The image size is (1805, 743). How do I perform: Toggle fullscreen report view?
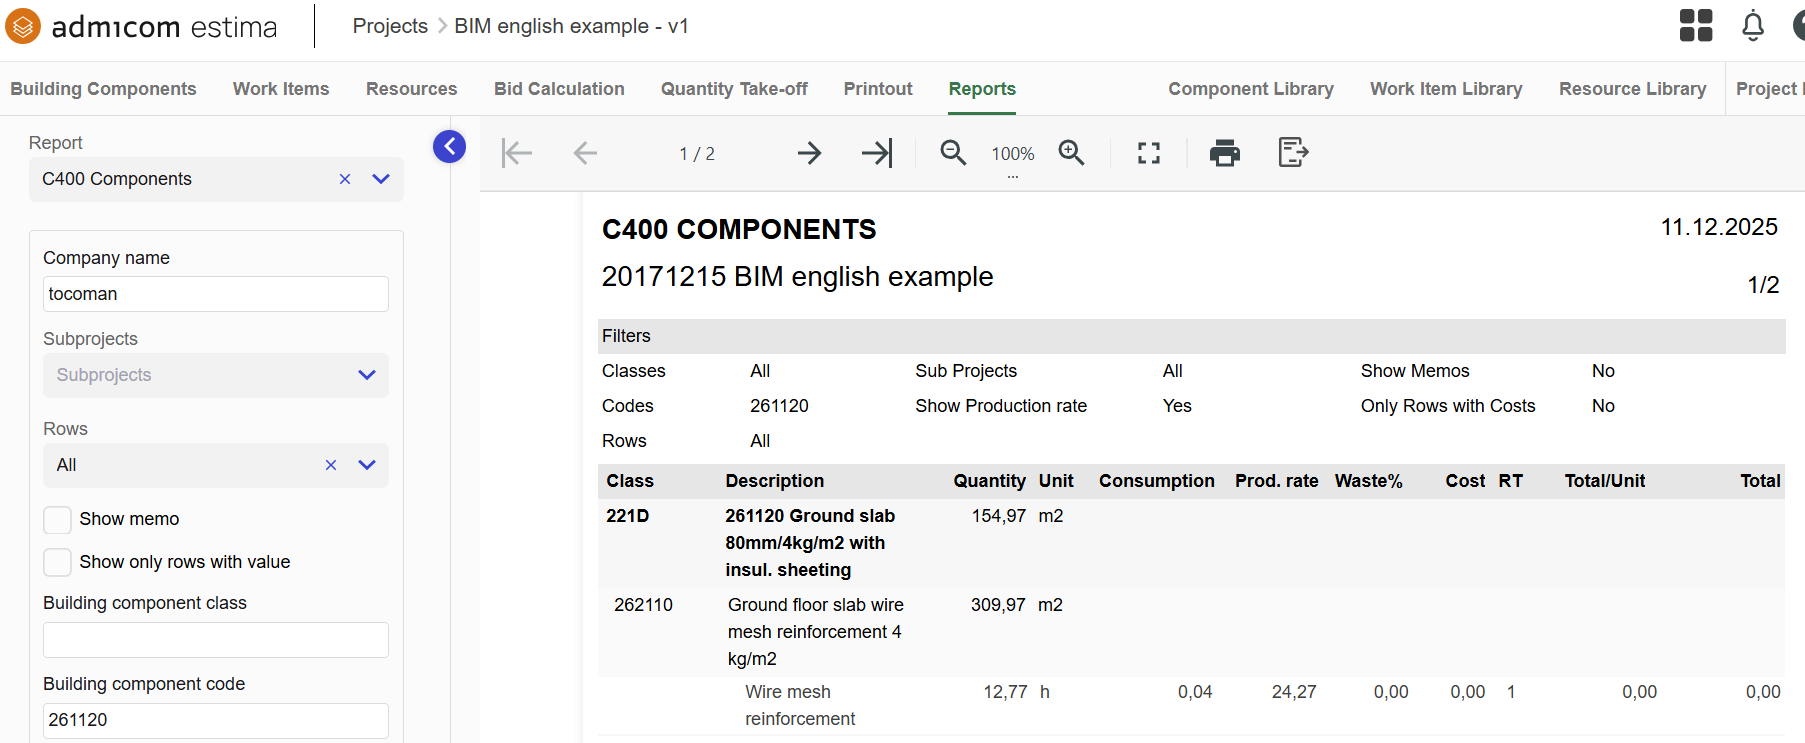tap(1149, 153)
